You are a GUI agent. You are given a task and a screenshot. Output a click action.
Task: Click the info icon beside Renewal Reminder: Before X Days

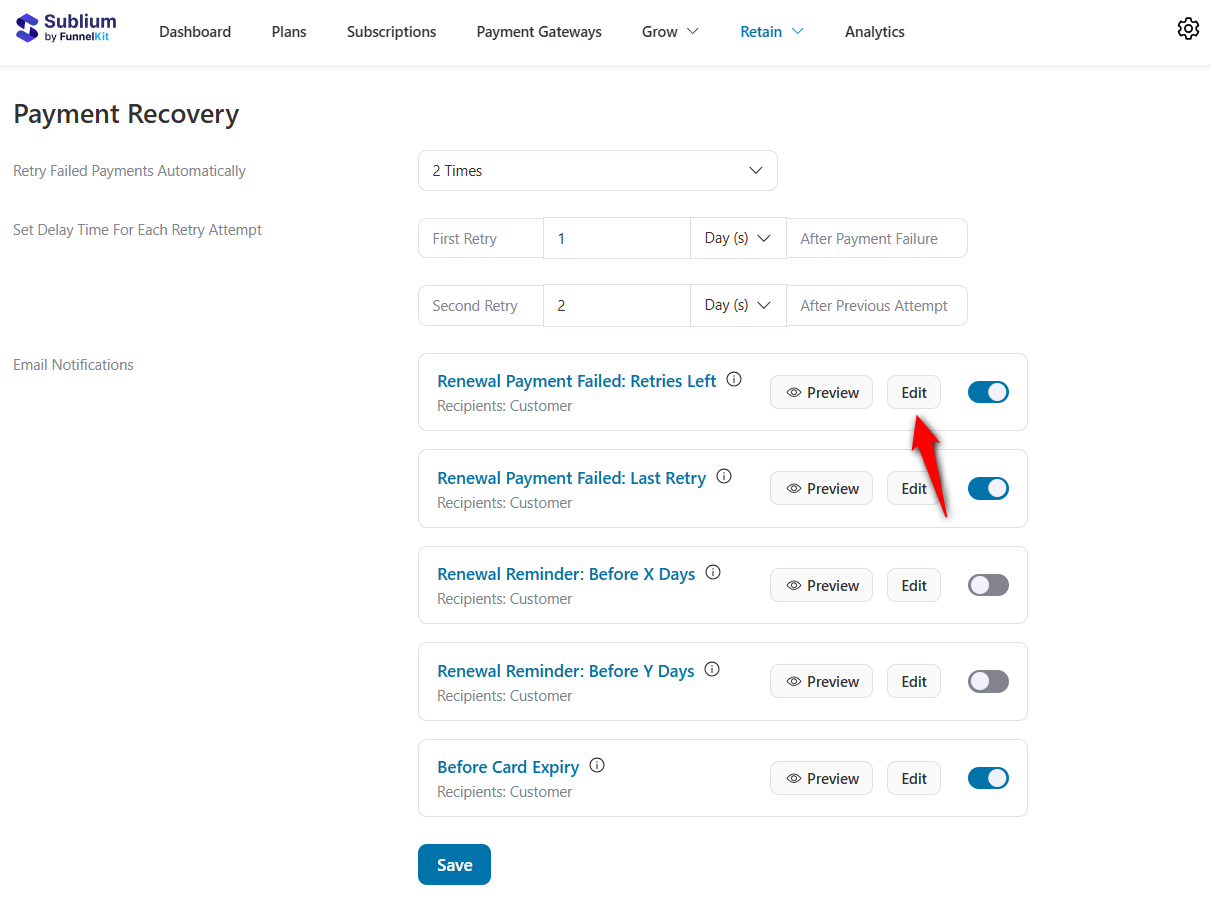coord(712,571)
